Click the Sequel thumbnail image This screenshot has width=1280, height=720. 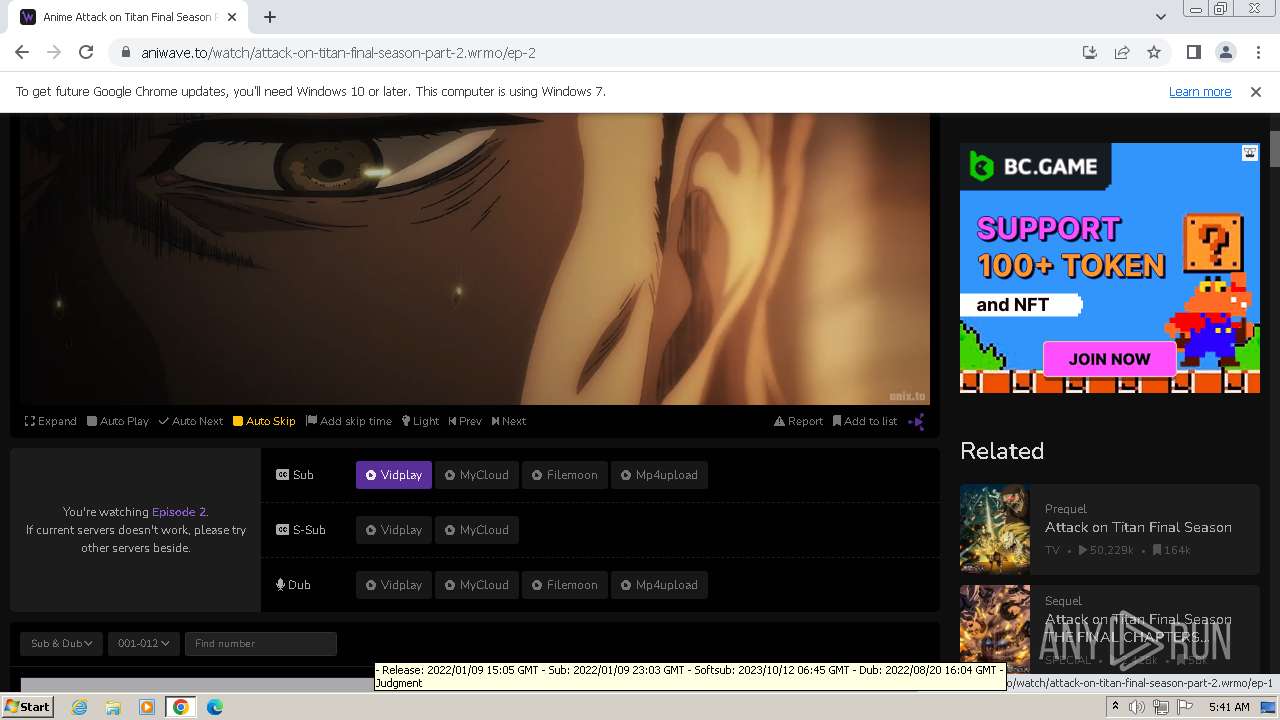tap(995, 628)
